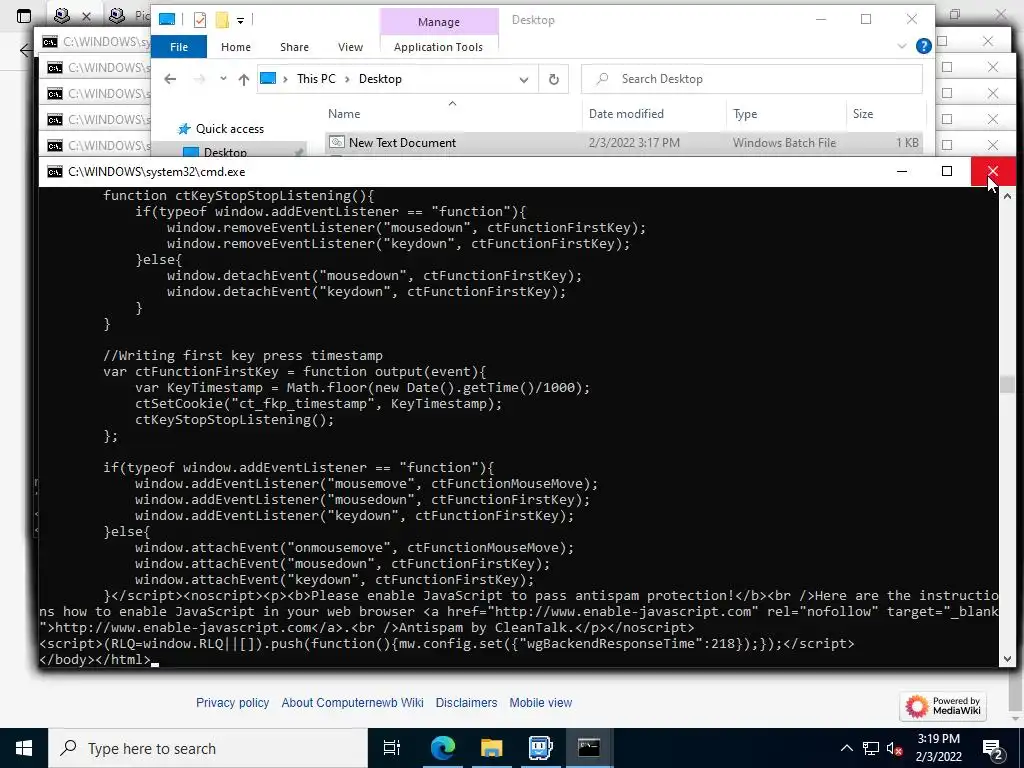Click the muted volume tray icon
Image resolution: width=1024 pixels, height=768 pixels.
[895, 749]
